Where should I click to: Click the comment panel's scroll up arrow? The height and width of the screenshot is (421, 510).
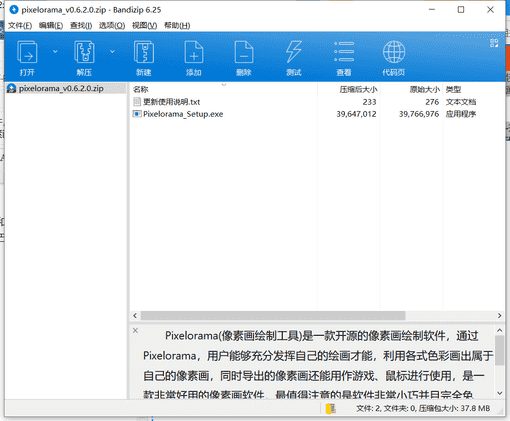(x=499, y=330)
